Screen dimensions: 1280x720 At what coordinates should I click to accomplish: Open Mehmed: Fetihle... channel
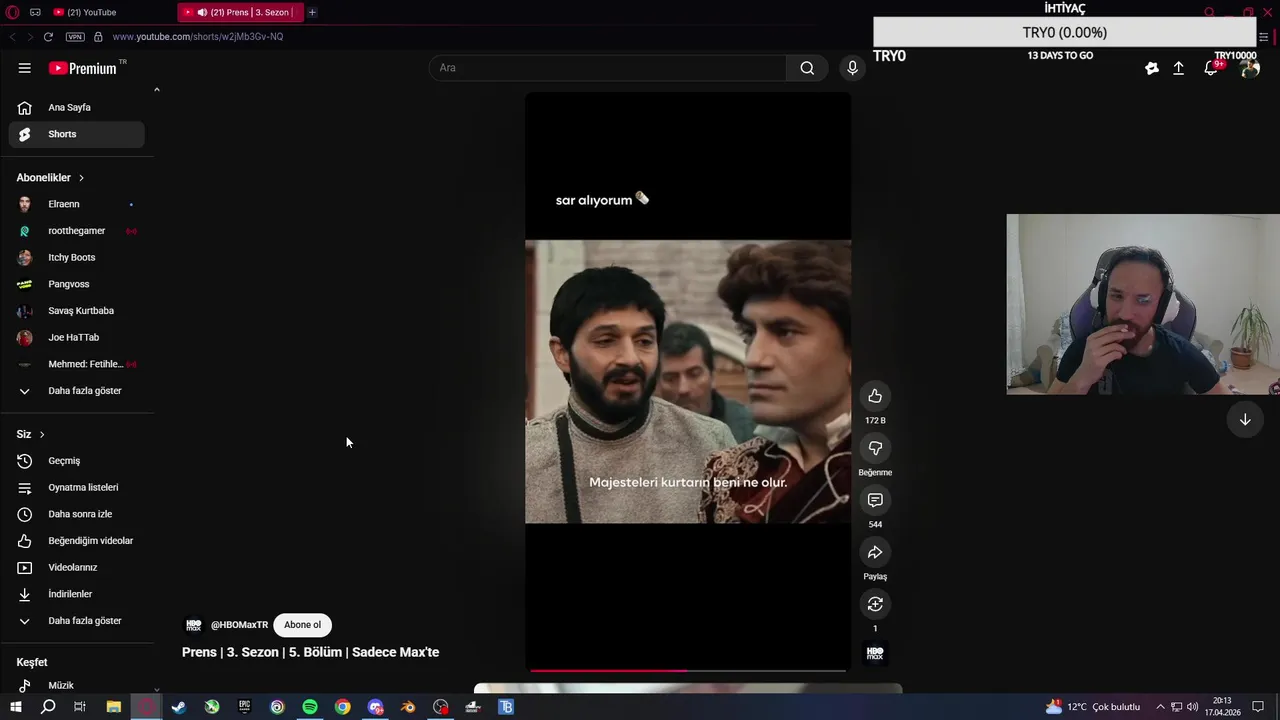coord(77,364)
